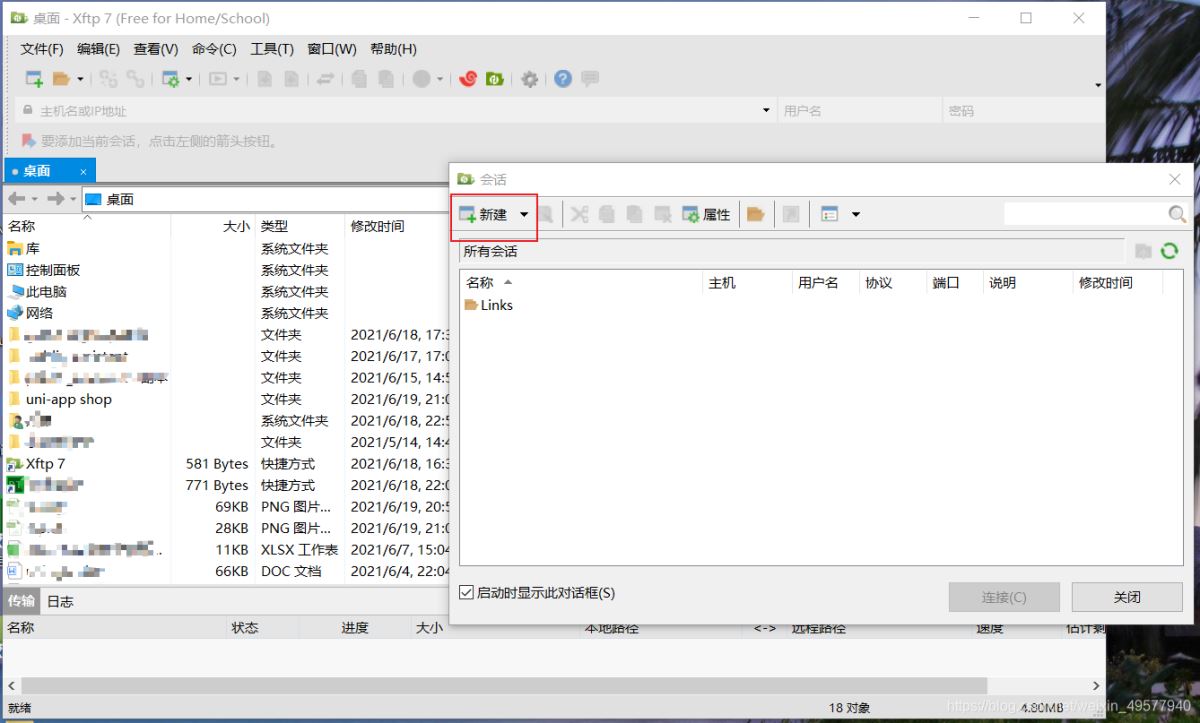This screenshot has width=1200, height=723.
Task: Switch to the 日志 log tab
Action: tap(60, 601)
